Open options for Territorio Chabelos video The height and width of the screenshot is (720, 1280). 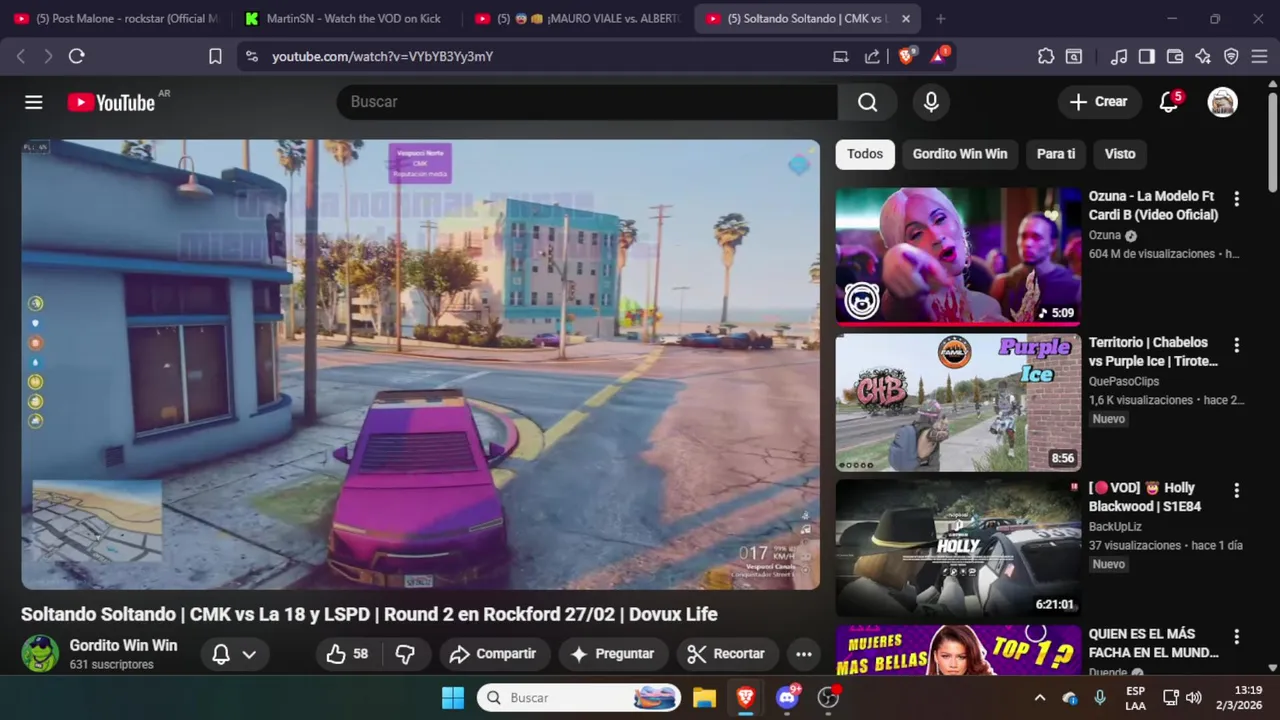(1236, 345)
